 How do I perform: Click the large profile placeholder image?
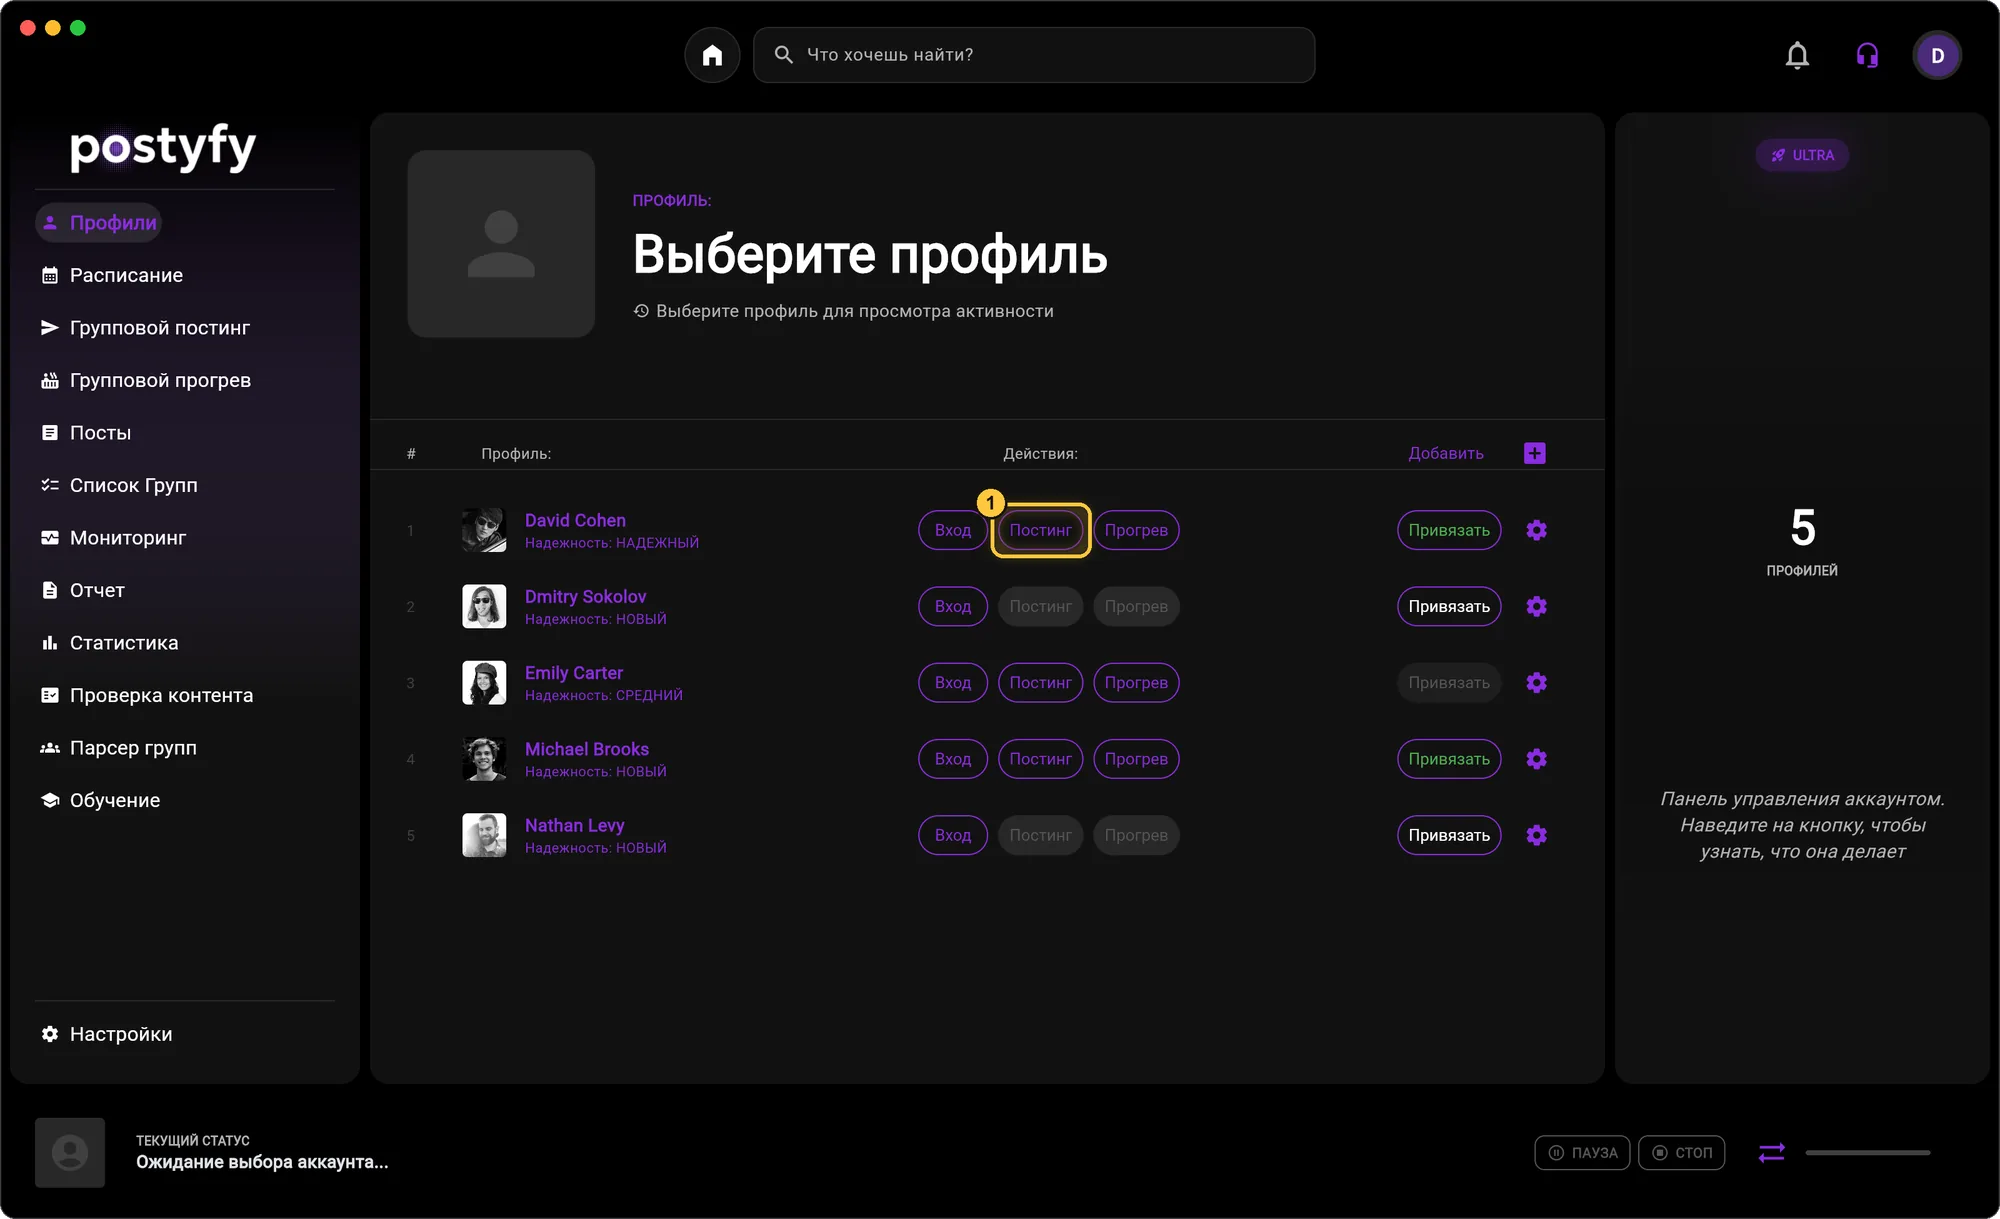pos(501,244)
